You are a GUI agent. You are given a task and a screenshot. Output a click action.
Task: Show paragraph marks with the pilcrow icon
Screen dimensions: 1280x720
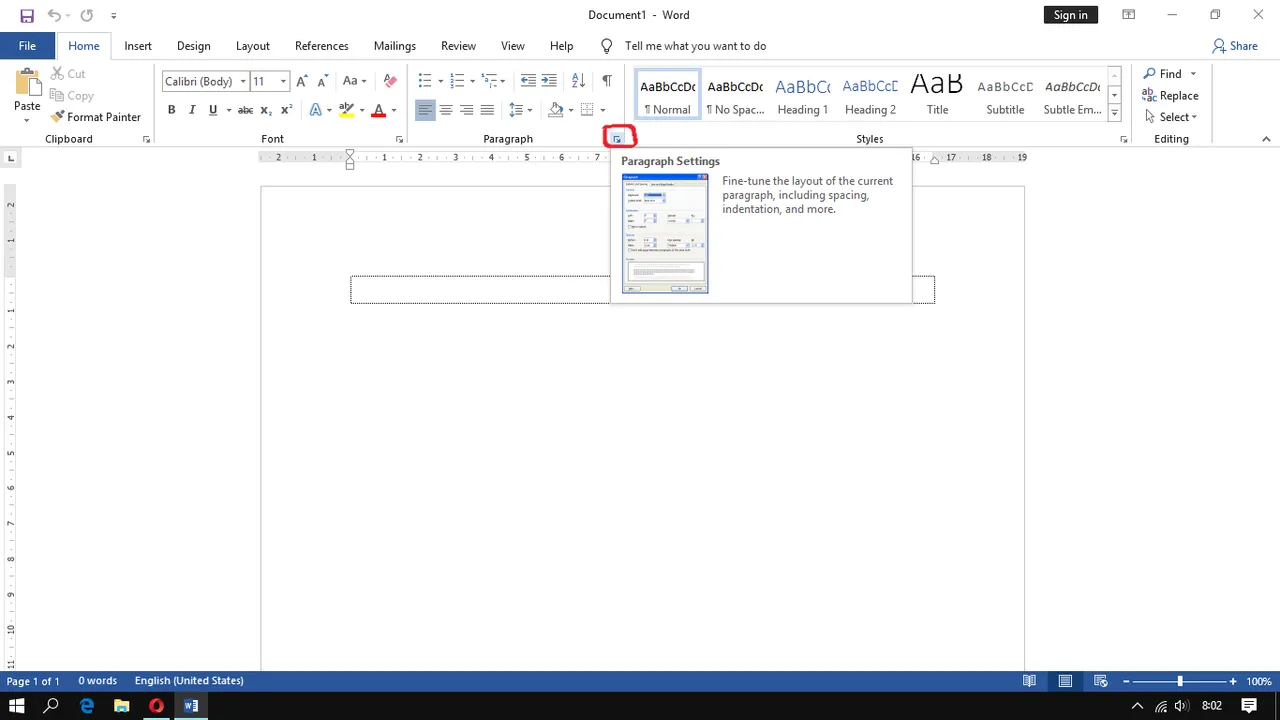pos(606,81)
